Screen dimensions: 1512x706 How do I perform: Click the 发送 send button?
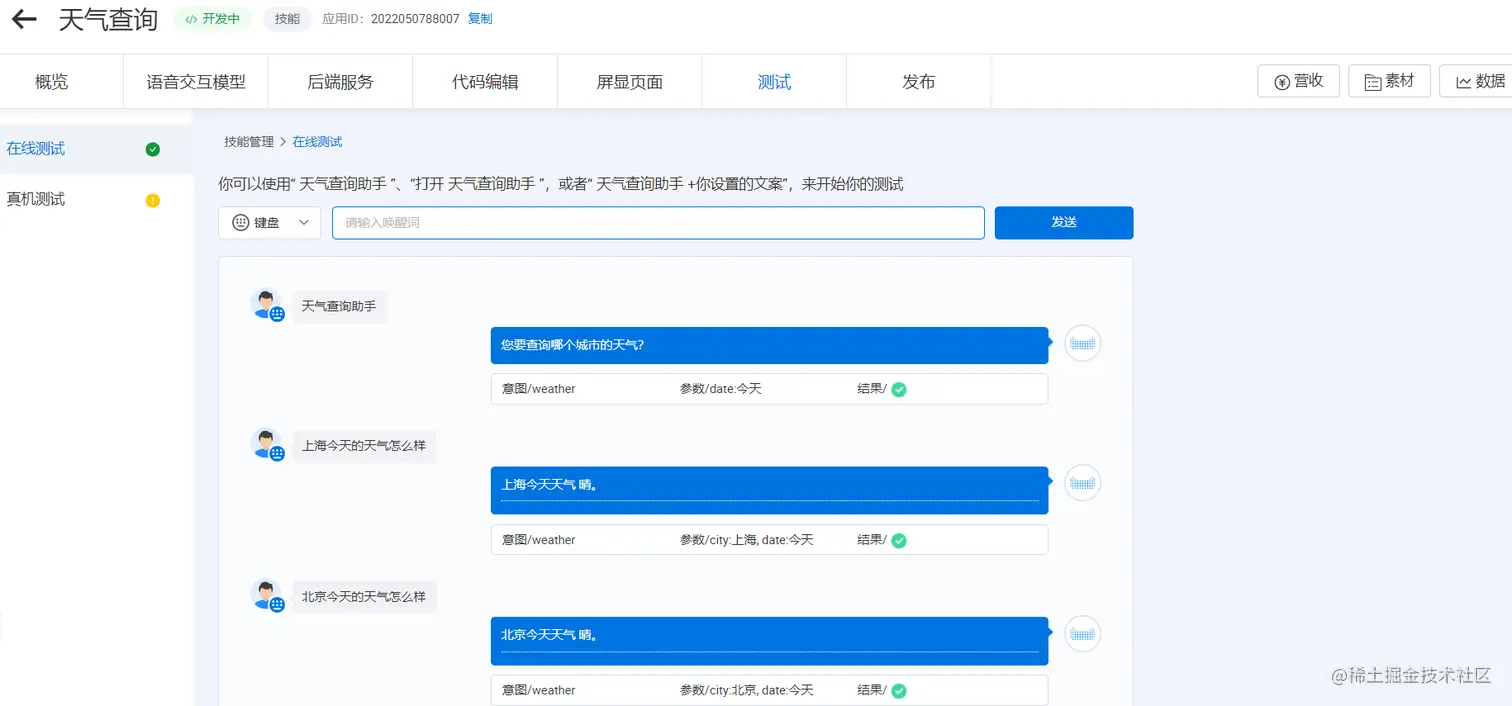point(1063,222)
